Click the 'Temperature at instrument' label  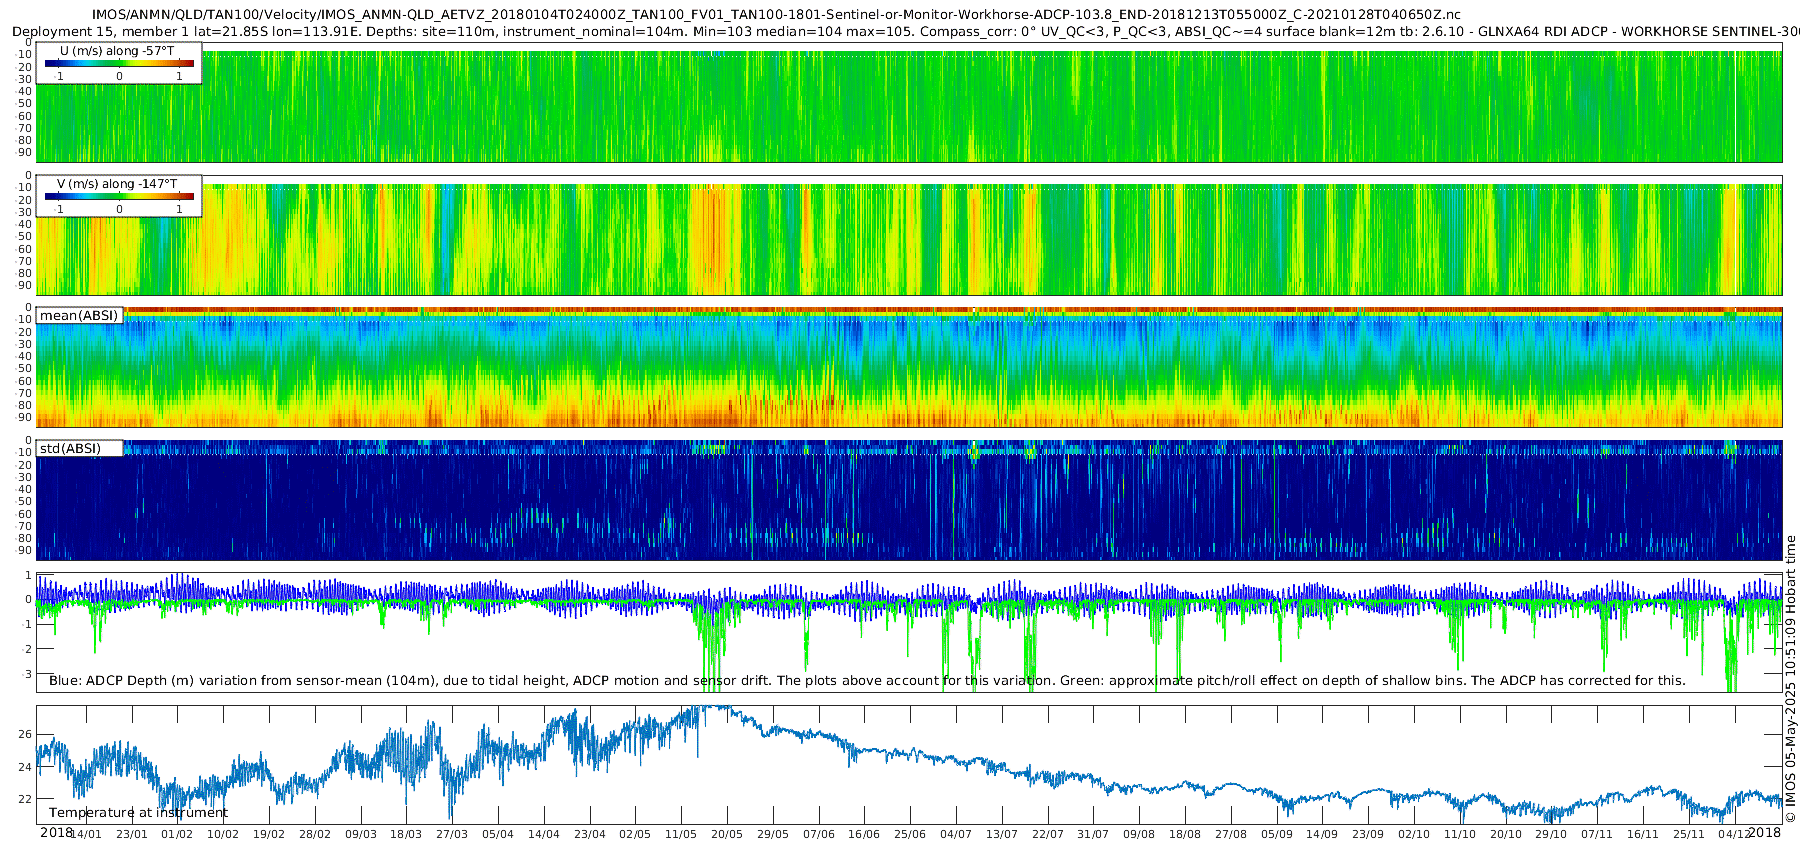click(138, 812)
